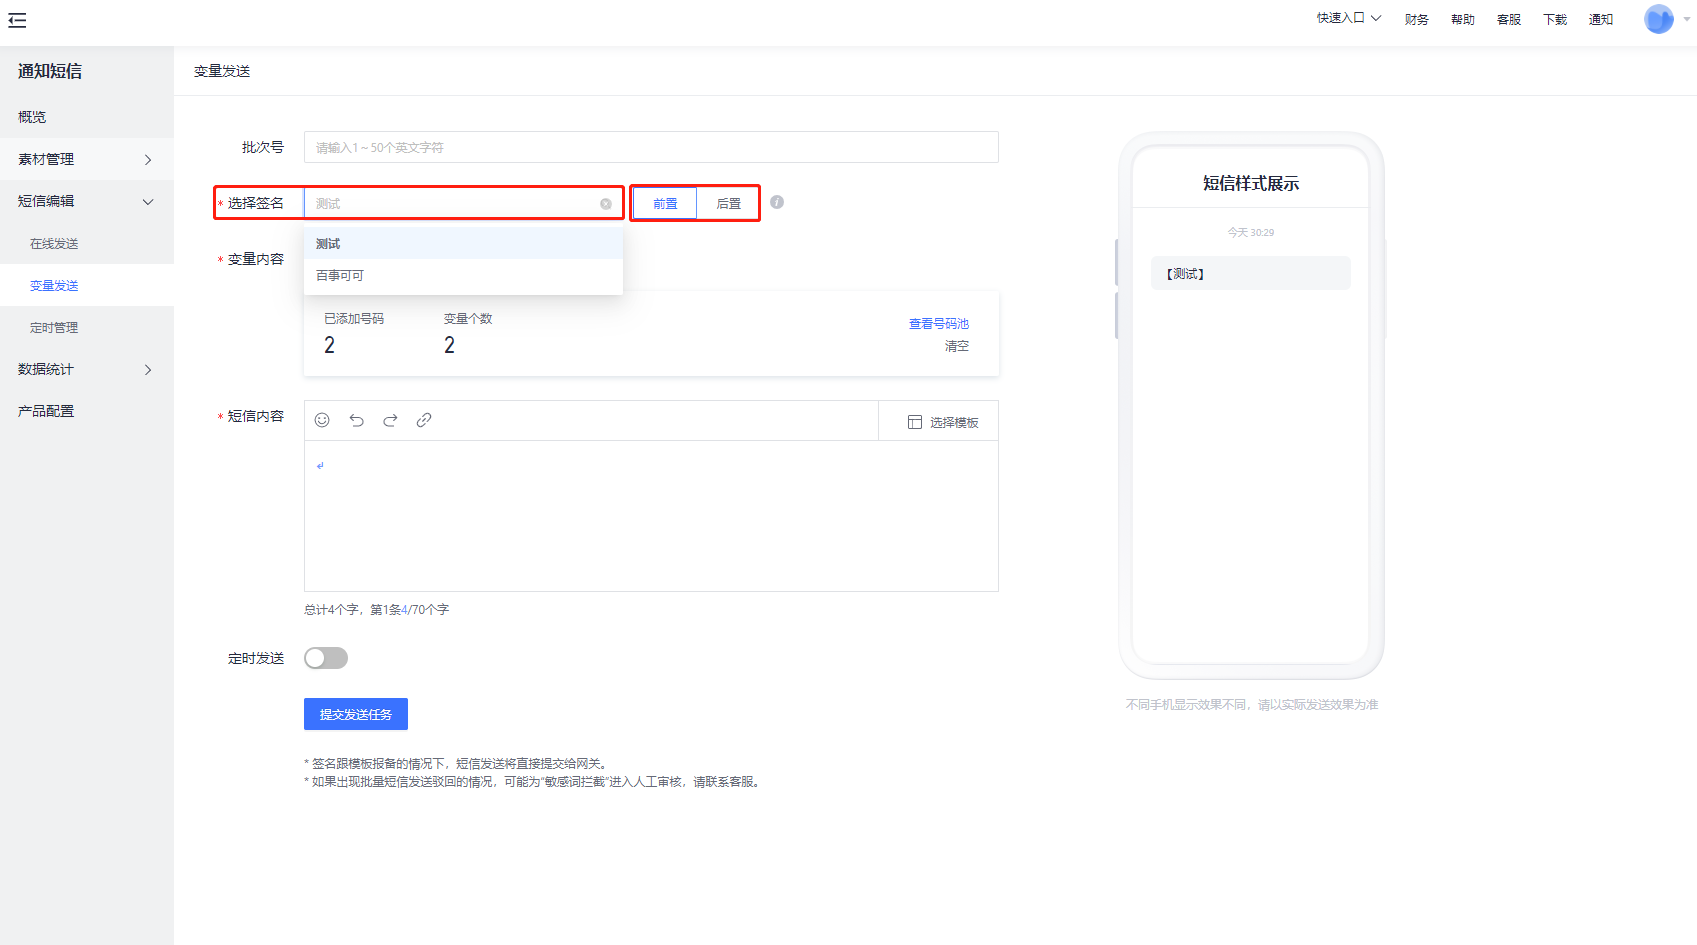Screen dimensions: 1697x945
Task: Click the 变量发送 page header
Action: 222,71
